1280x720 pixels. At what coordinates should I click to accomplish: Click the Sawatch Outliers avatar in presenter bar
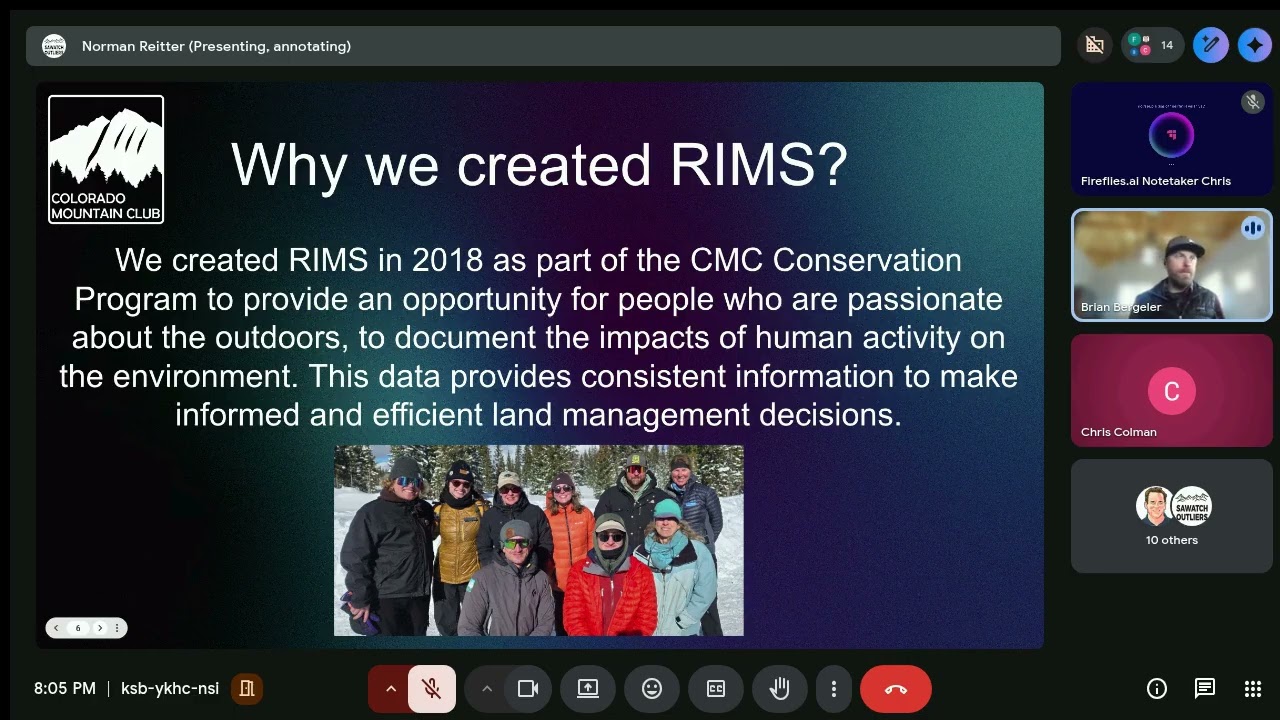click(x=54, y=46)
